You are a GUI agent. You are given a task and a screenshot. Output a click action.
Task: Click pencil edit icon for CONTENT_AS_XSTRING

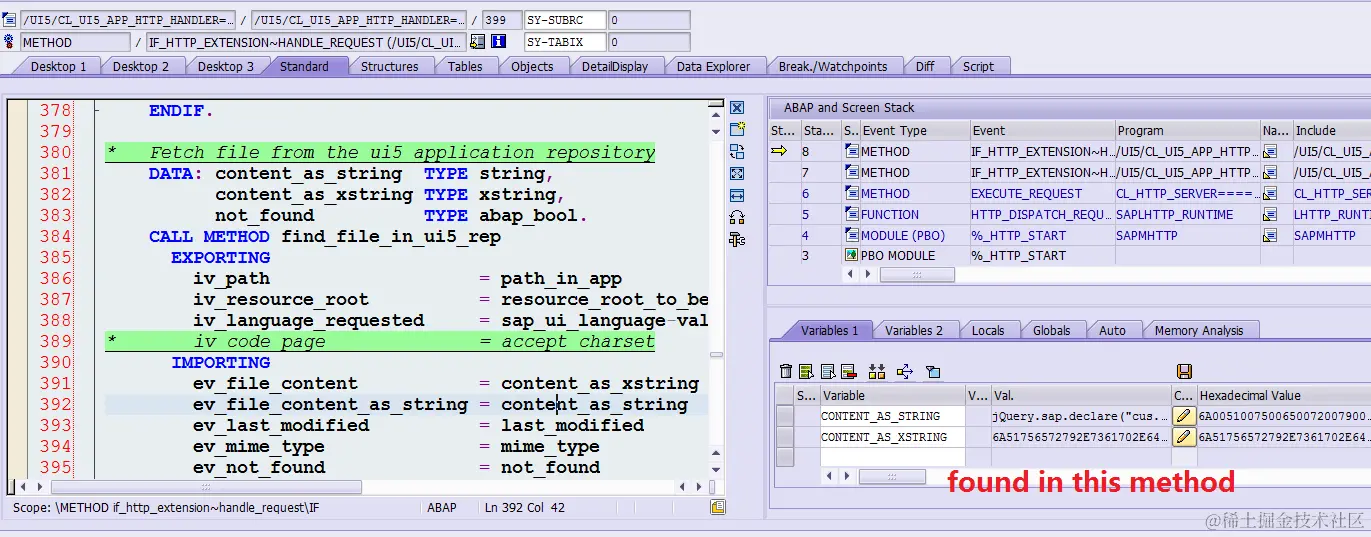tap(1184, 437)
